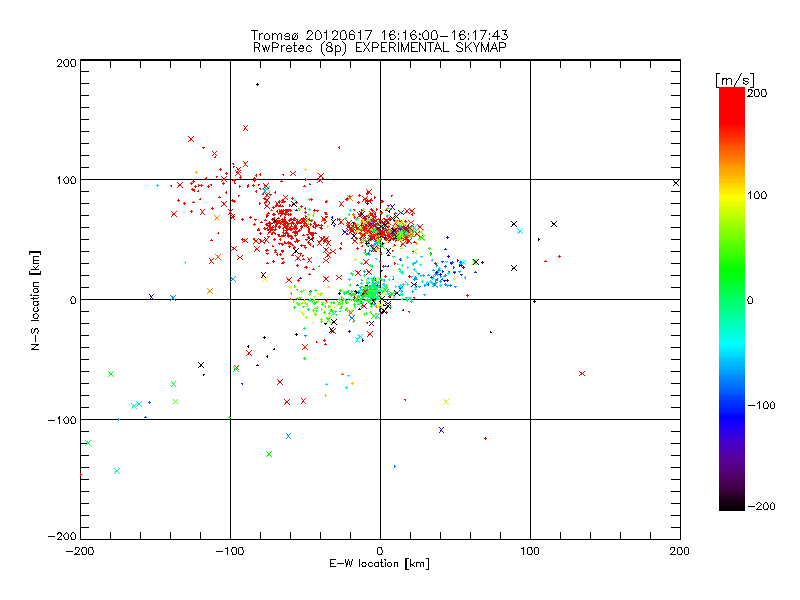This screenshot has width=800, height=600.
Task: Select the green middle of the velocity colorbar
Action: point(732,286)
